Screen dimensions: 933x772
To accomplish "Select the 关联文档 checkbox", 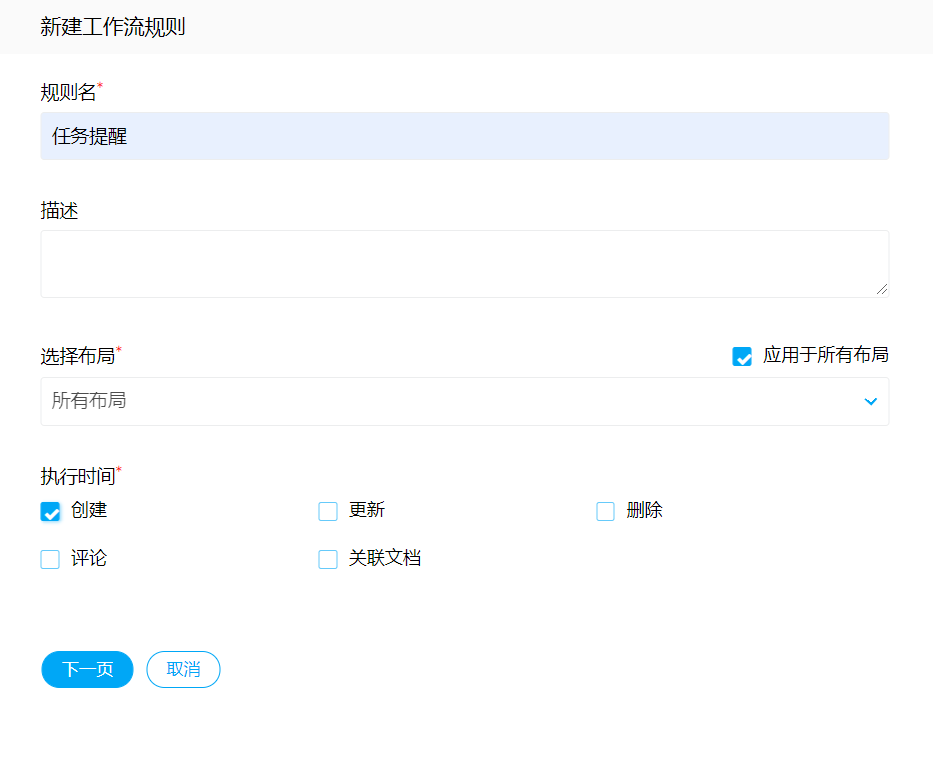I will click(328, 560).
